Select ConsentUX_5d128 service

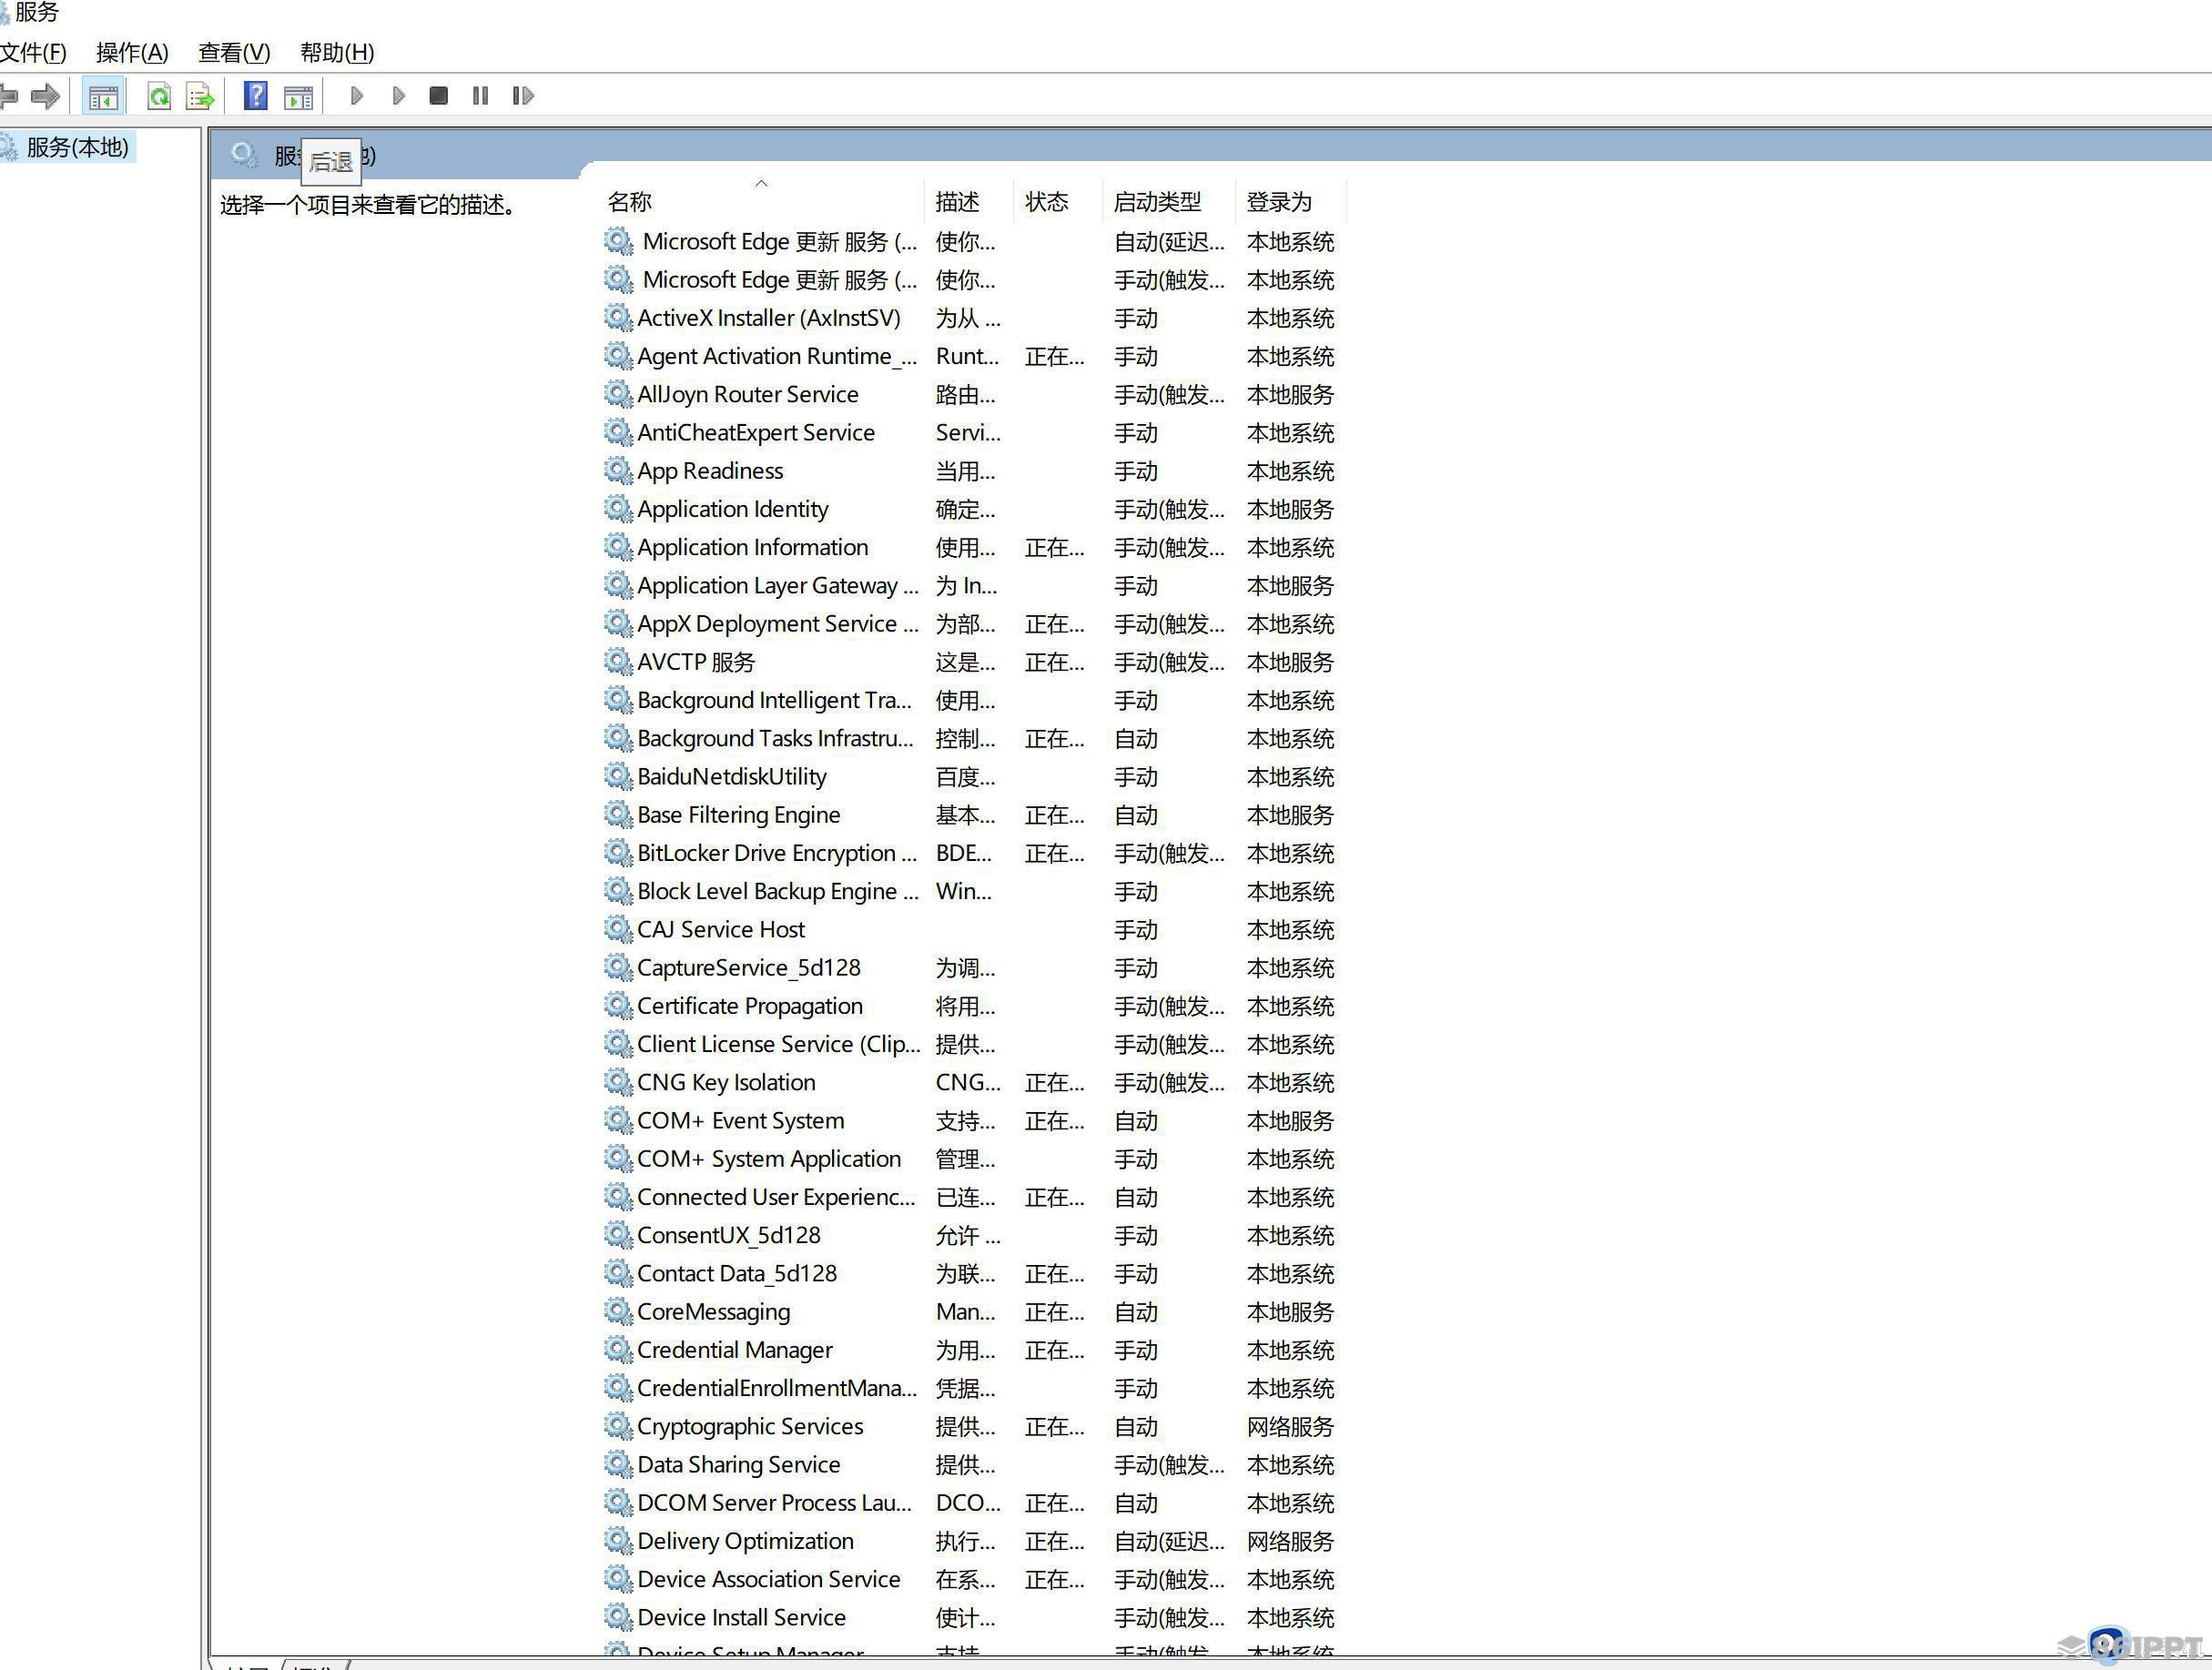972,1235
